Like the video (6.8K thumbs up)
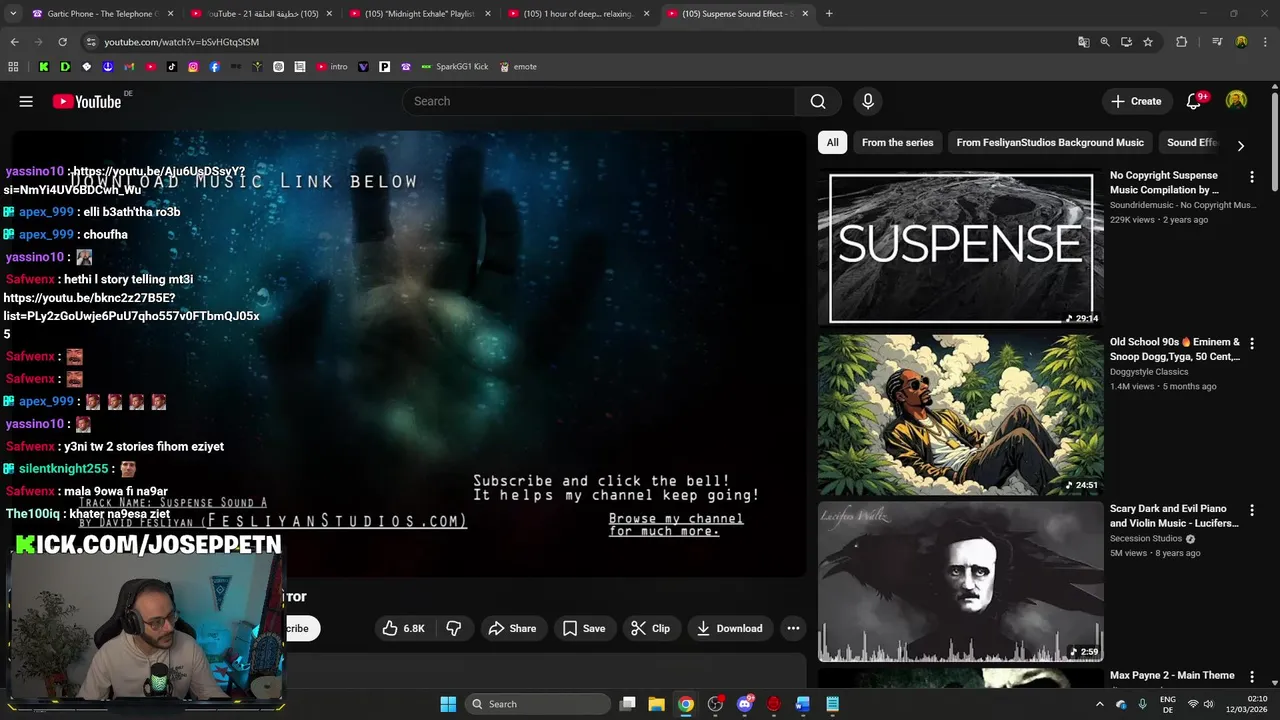1280x720 pixels. point(404,628)
